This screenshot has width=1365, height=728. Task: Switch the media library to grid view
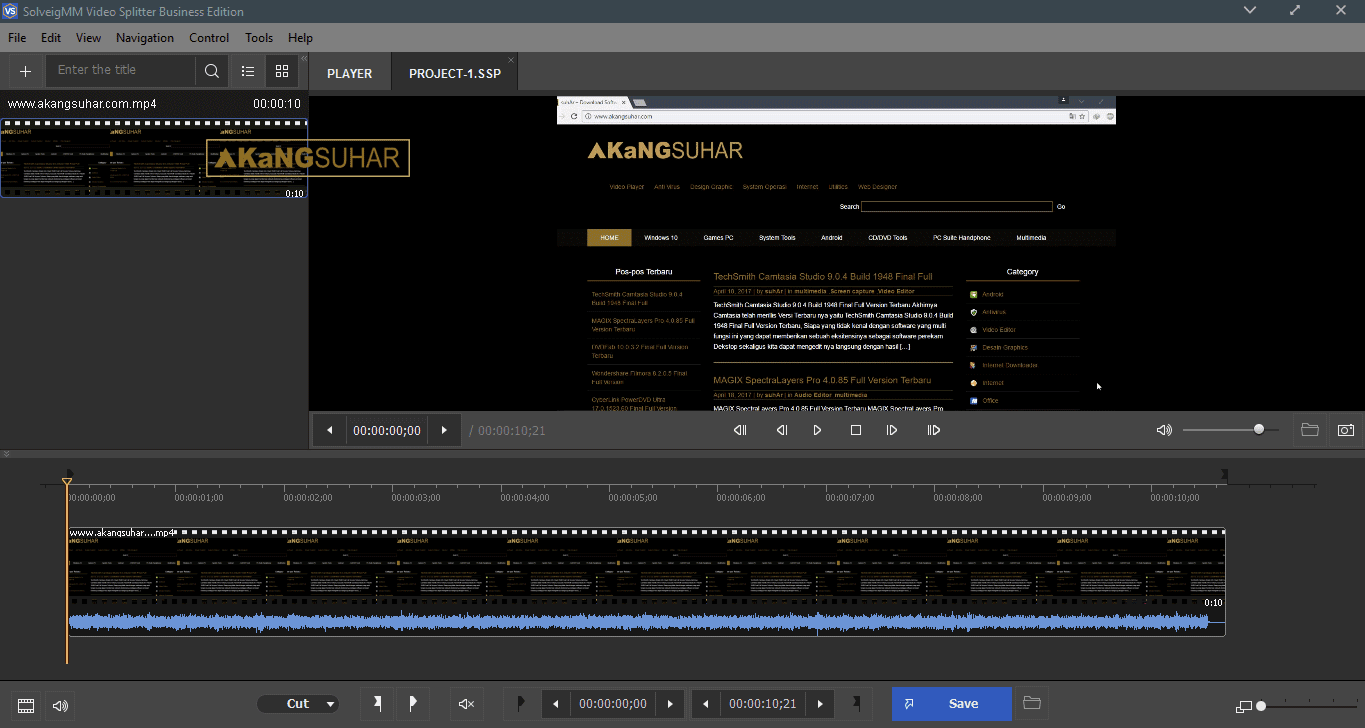tap(281, 70)
